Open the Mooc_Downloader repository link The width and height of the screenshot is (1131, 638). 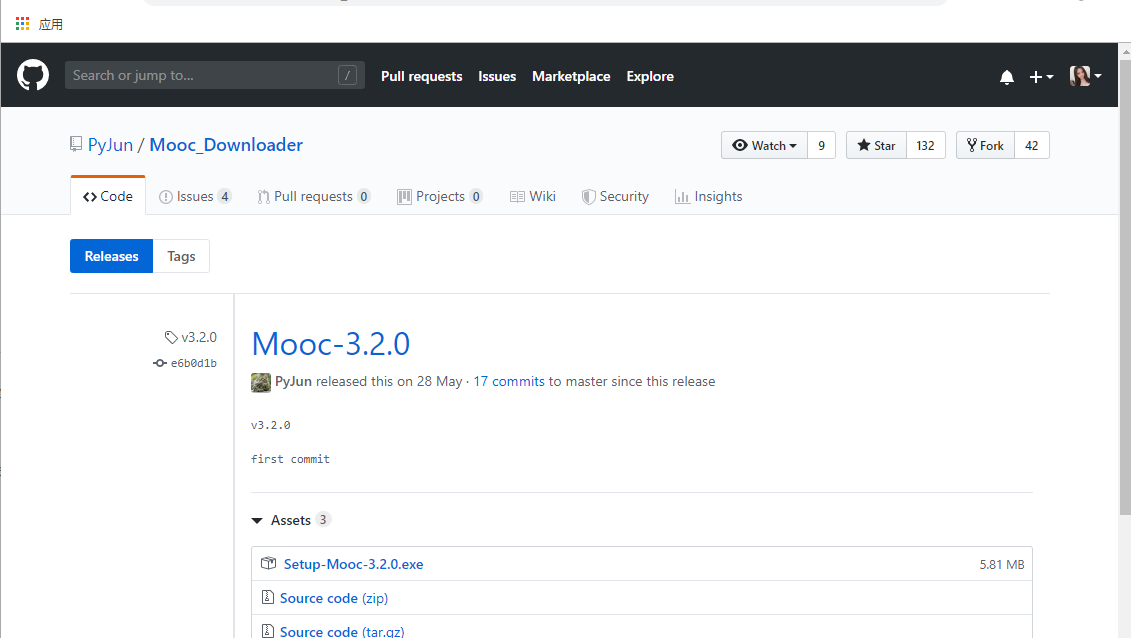pyautogui.click(x=226, y=145)
